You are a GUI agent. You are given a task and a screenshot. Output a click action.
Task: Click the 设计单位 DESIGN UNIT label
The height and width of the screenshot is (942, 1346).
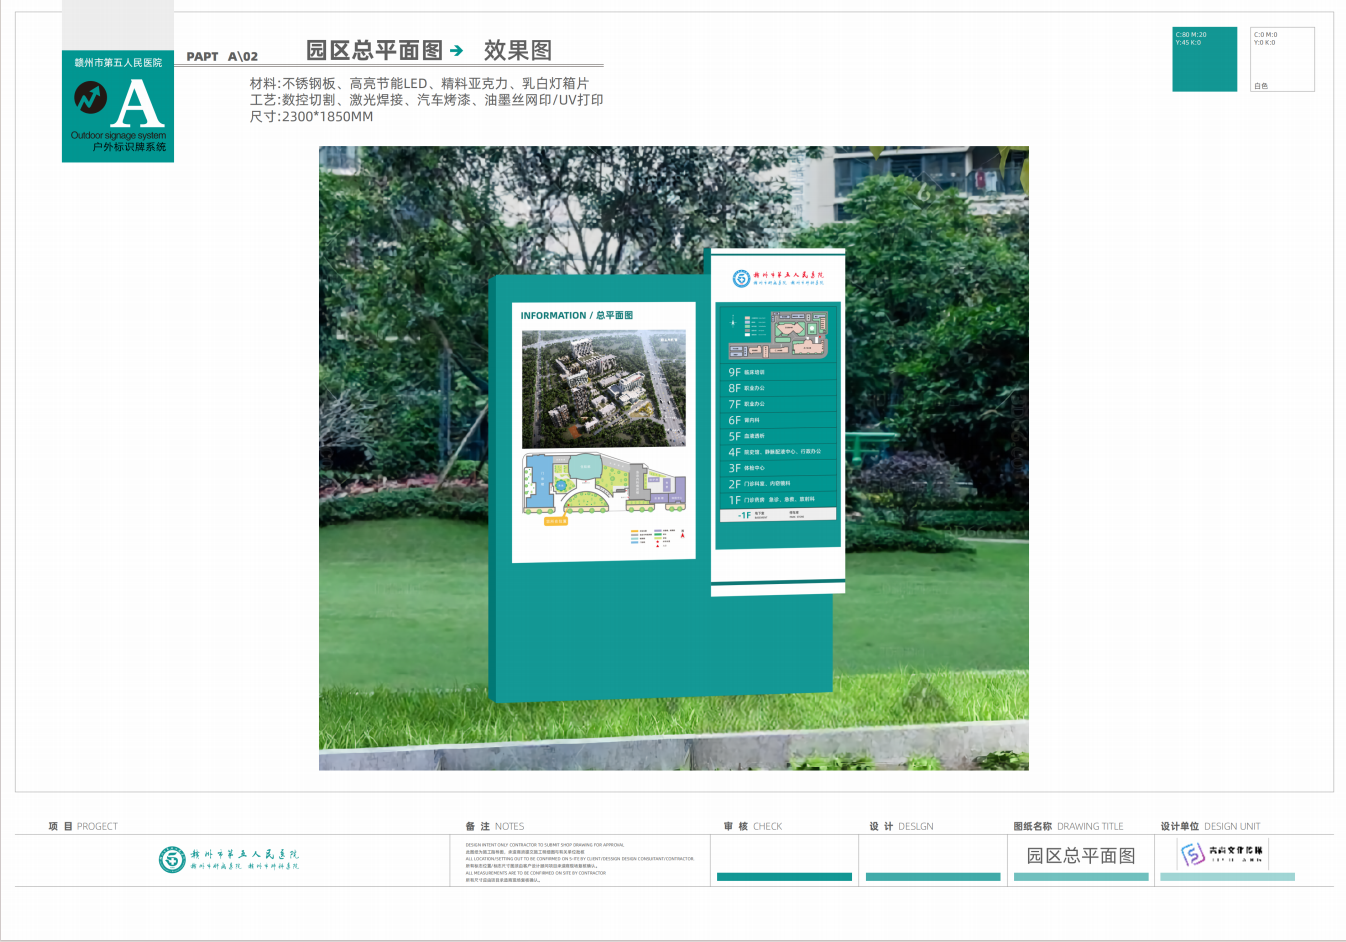[1210, 826]
